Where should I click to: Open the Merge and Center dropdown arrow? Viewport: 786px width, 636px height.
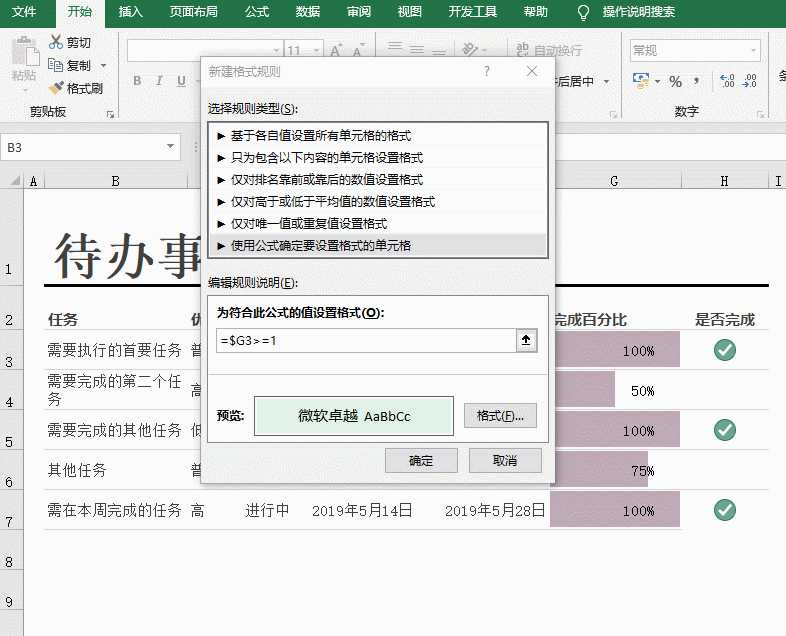tap(606, 81)
